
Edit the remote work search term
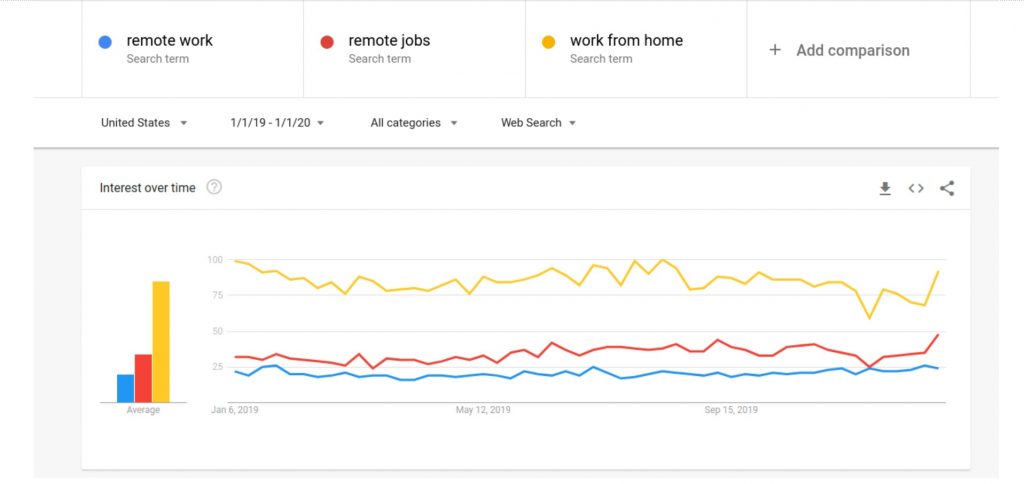[x=193, y=49]
